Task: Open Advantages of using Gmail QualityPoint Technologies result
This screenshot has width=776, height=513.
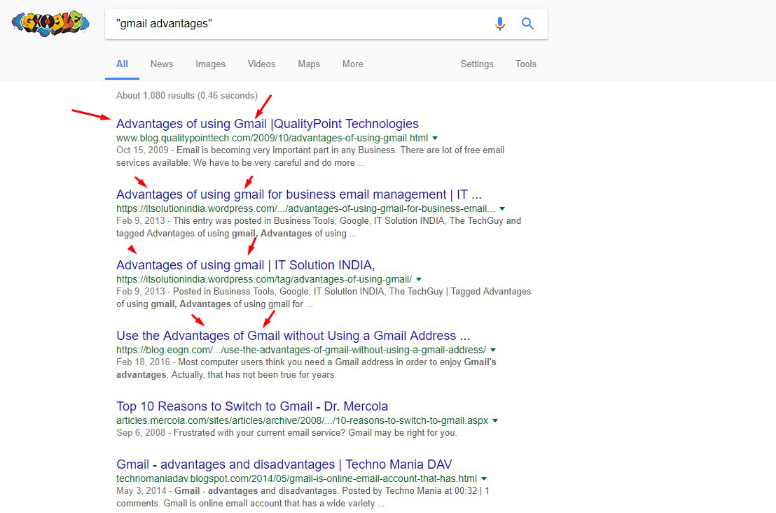Action: coord(267,124)
